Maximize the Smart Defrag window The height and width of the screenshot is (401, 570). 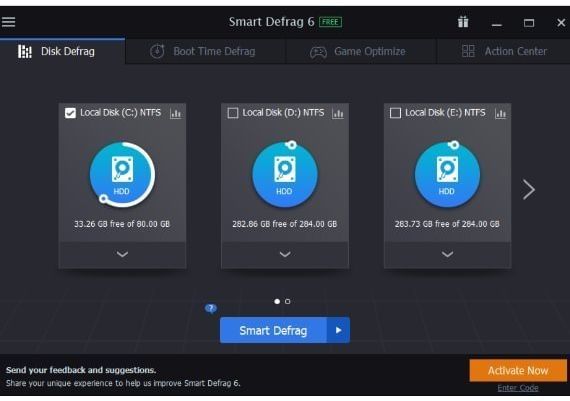(529, 23)
